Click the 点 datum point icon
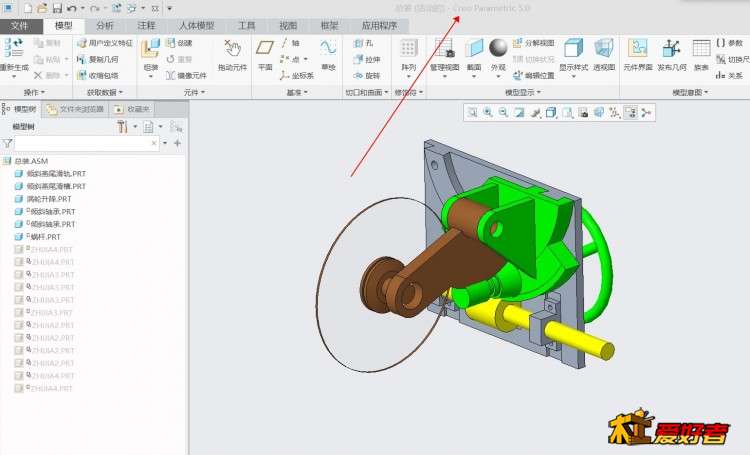The height and width of the screenshot is (455, 750). tap(285, 59)
